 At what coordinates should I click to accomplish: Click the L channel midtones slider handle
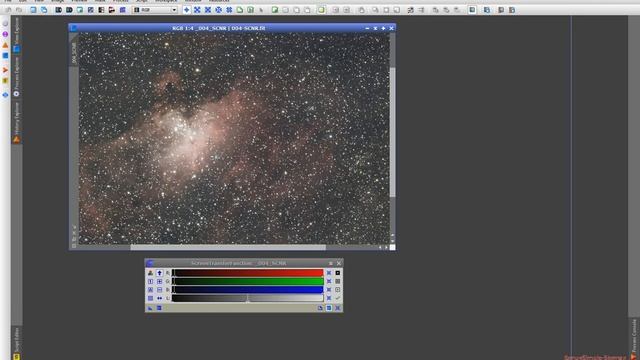[247, 299]
